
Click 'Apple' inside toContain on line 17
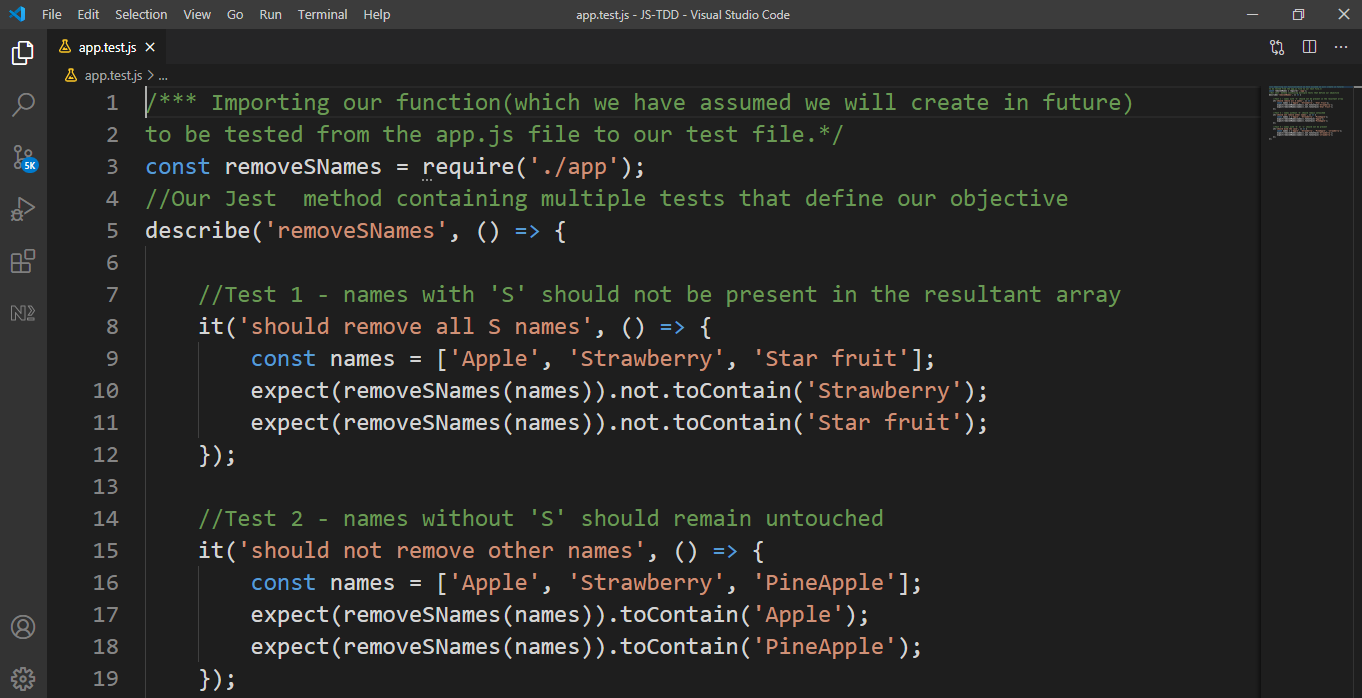(798, 615)
